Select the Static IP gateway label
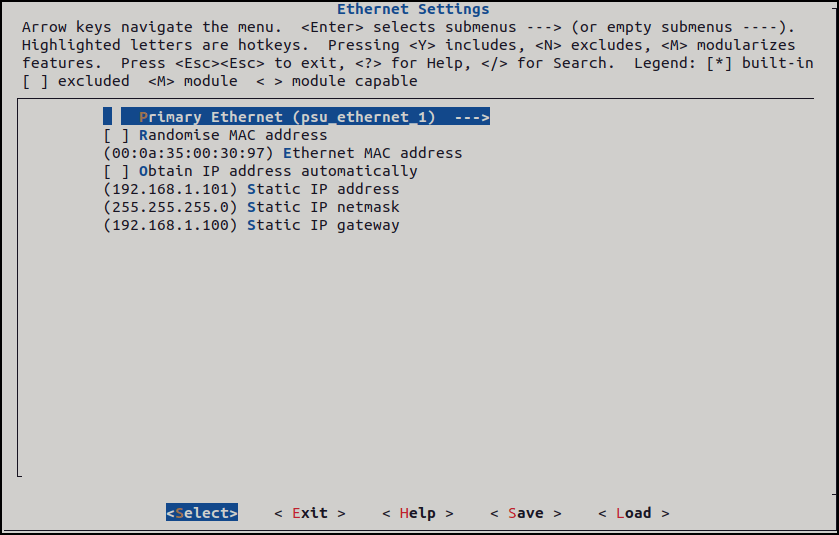This screenshot has width=839, height=535. click(x=323, y=225)
